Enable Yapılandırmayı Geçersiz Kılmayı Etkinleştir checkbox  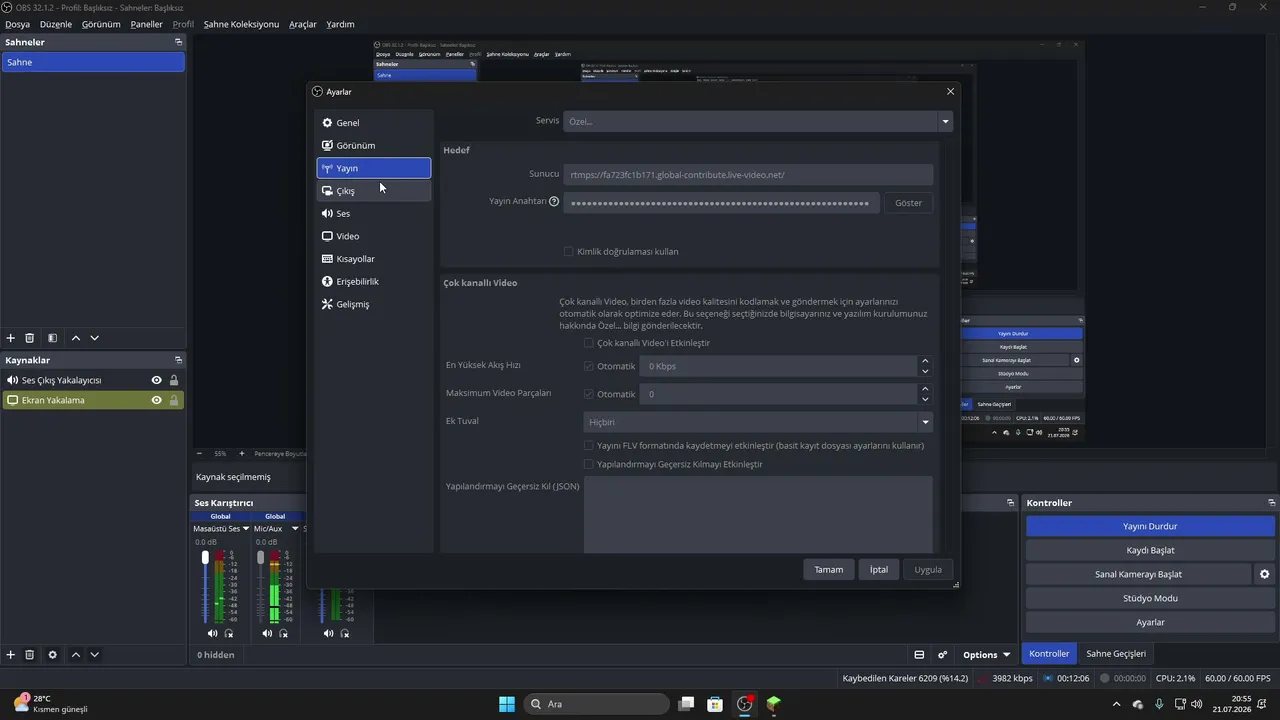[588, 464]
